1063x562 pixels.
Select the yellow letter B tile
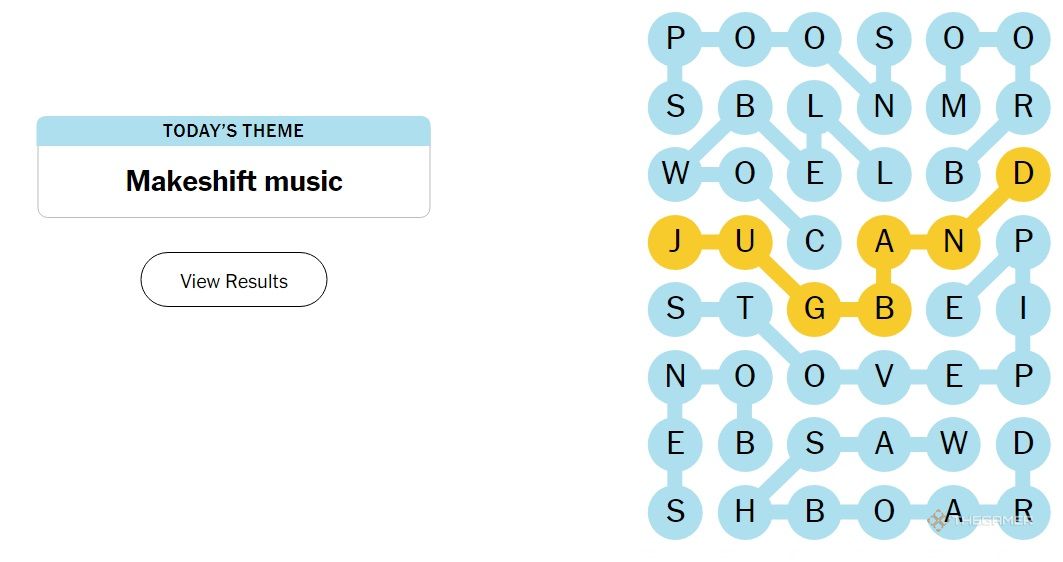[x=884, y=309]
